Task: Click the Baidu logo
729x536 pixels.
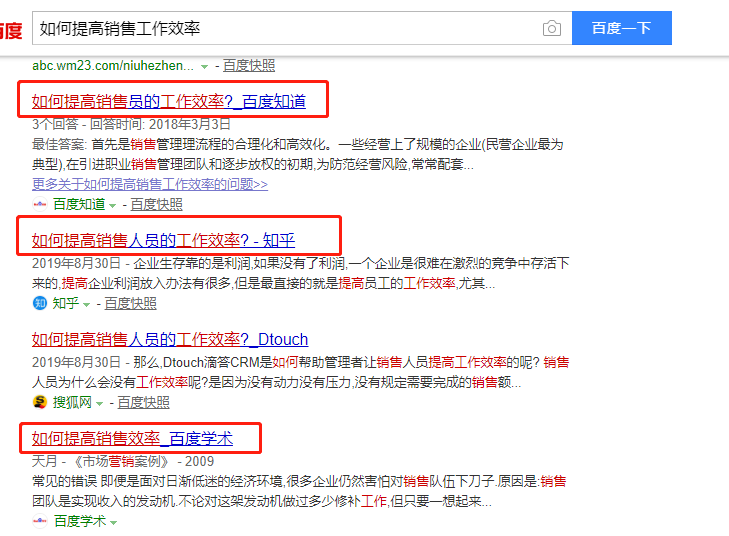Action: 10,31
